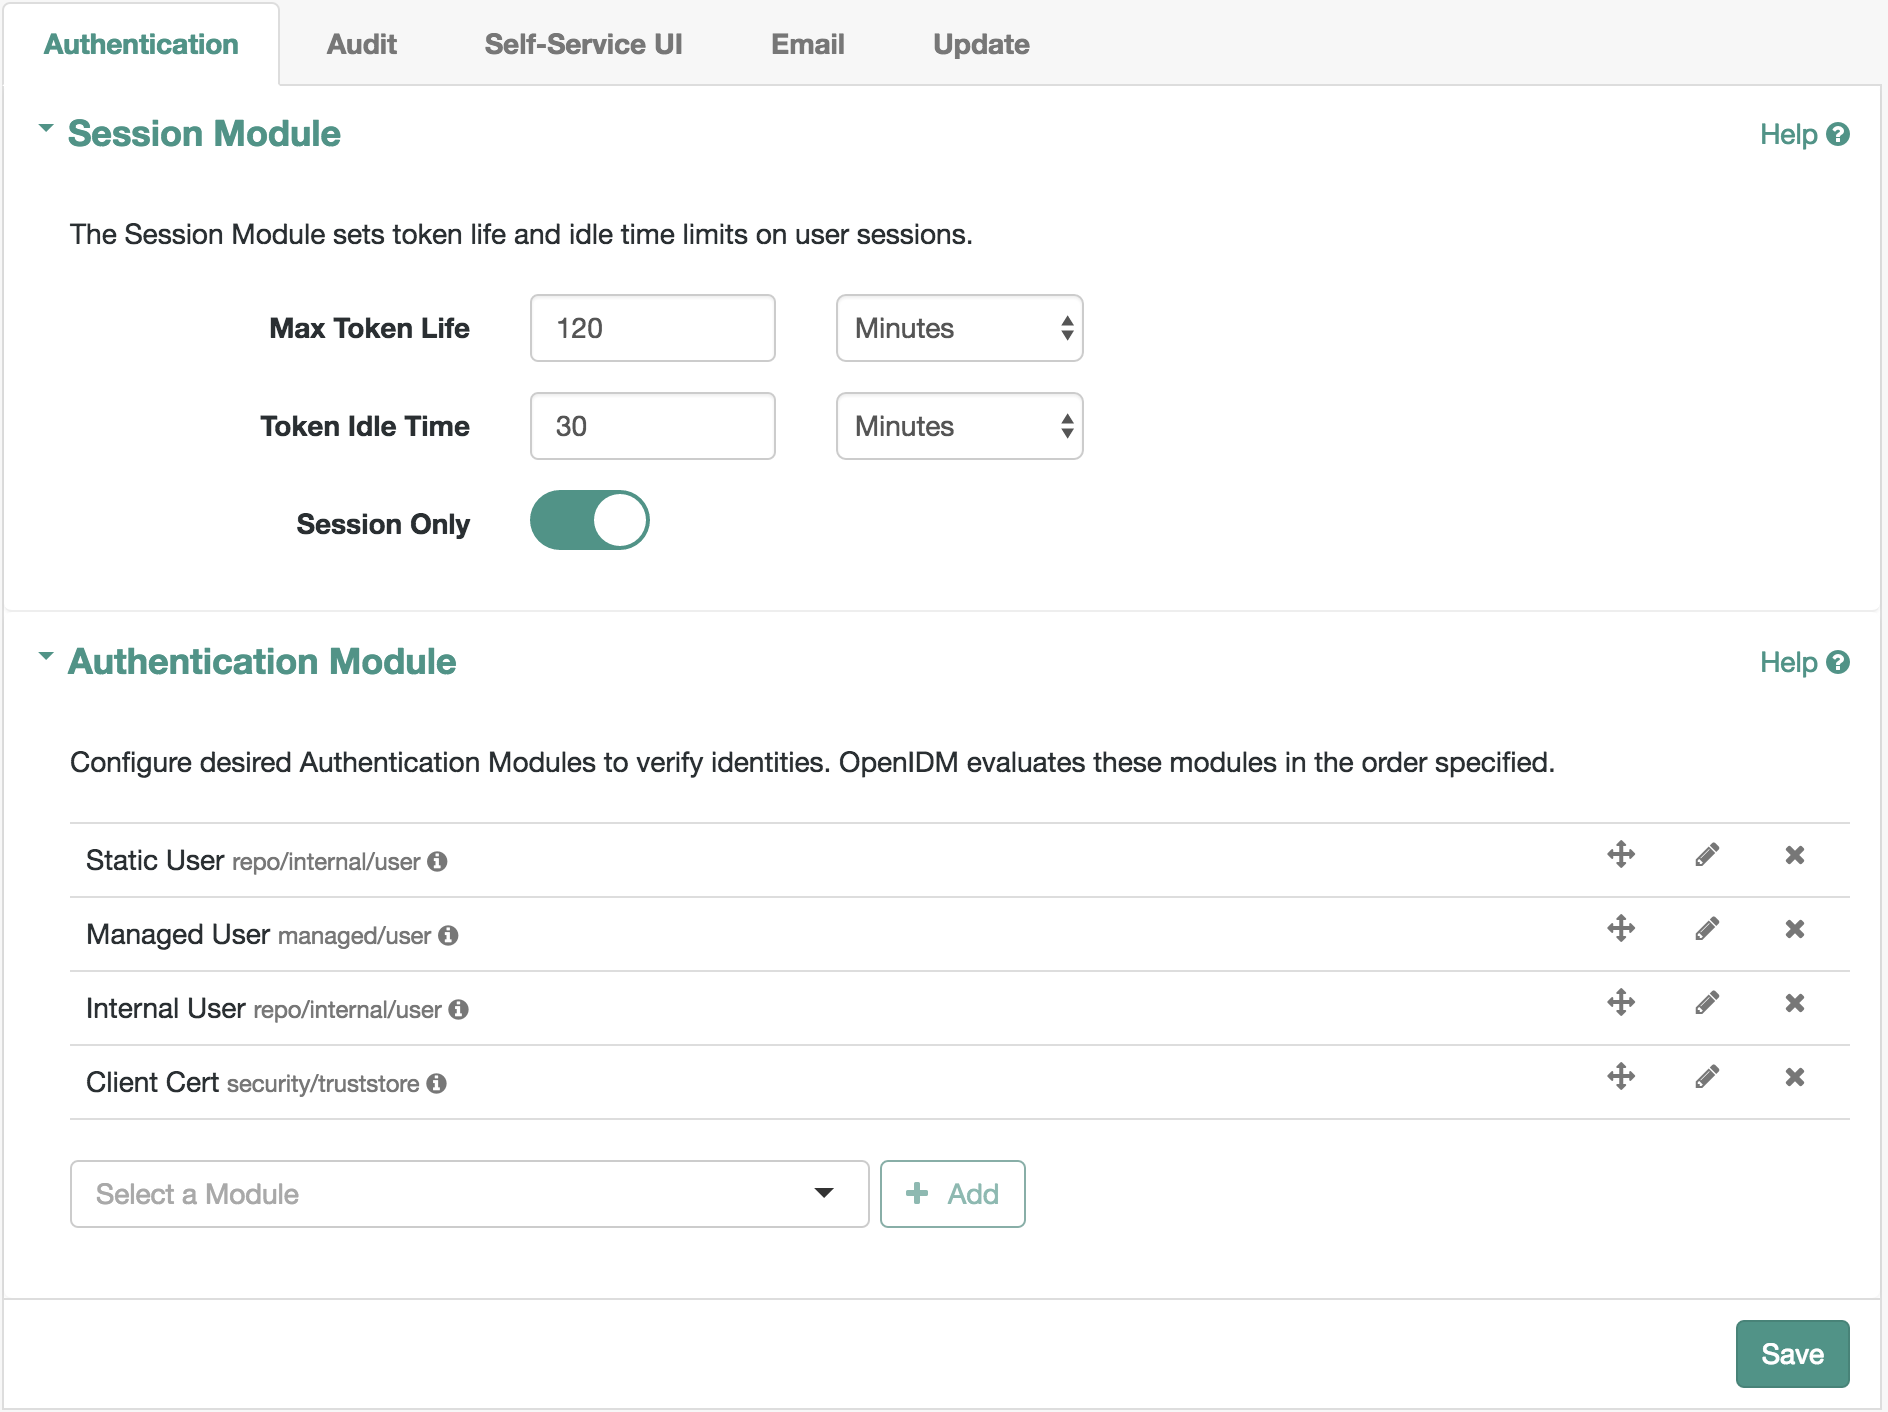
Task: Click move icon for Static User row
Action: pyautogui.click(x=1621, y=855)
